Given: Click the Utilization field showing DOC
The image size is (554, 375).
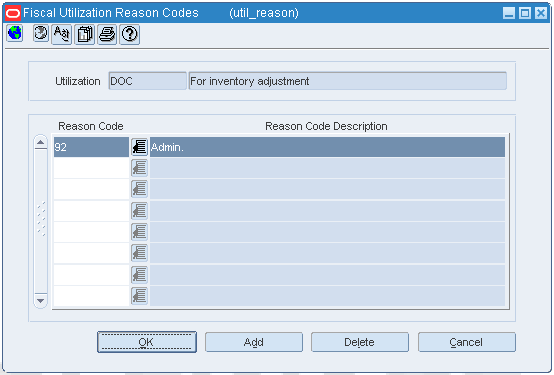Looking at the screenshot, I should 147,81.
